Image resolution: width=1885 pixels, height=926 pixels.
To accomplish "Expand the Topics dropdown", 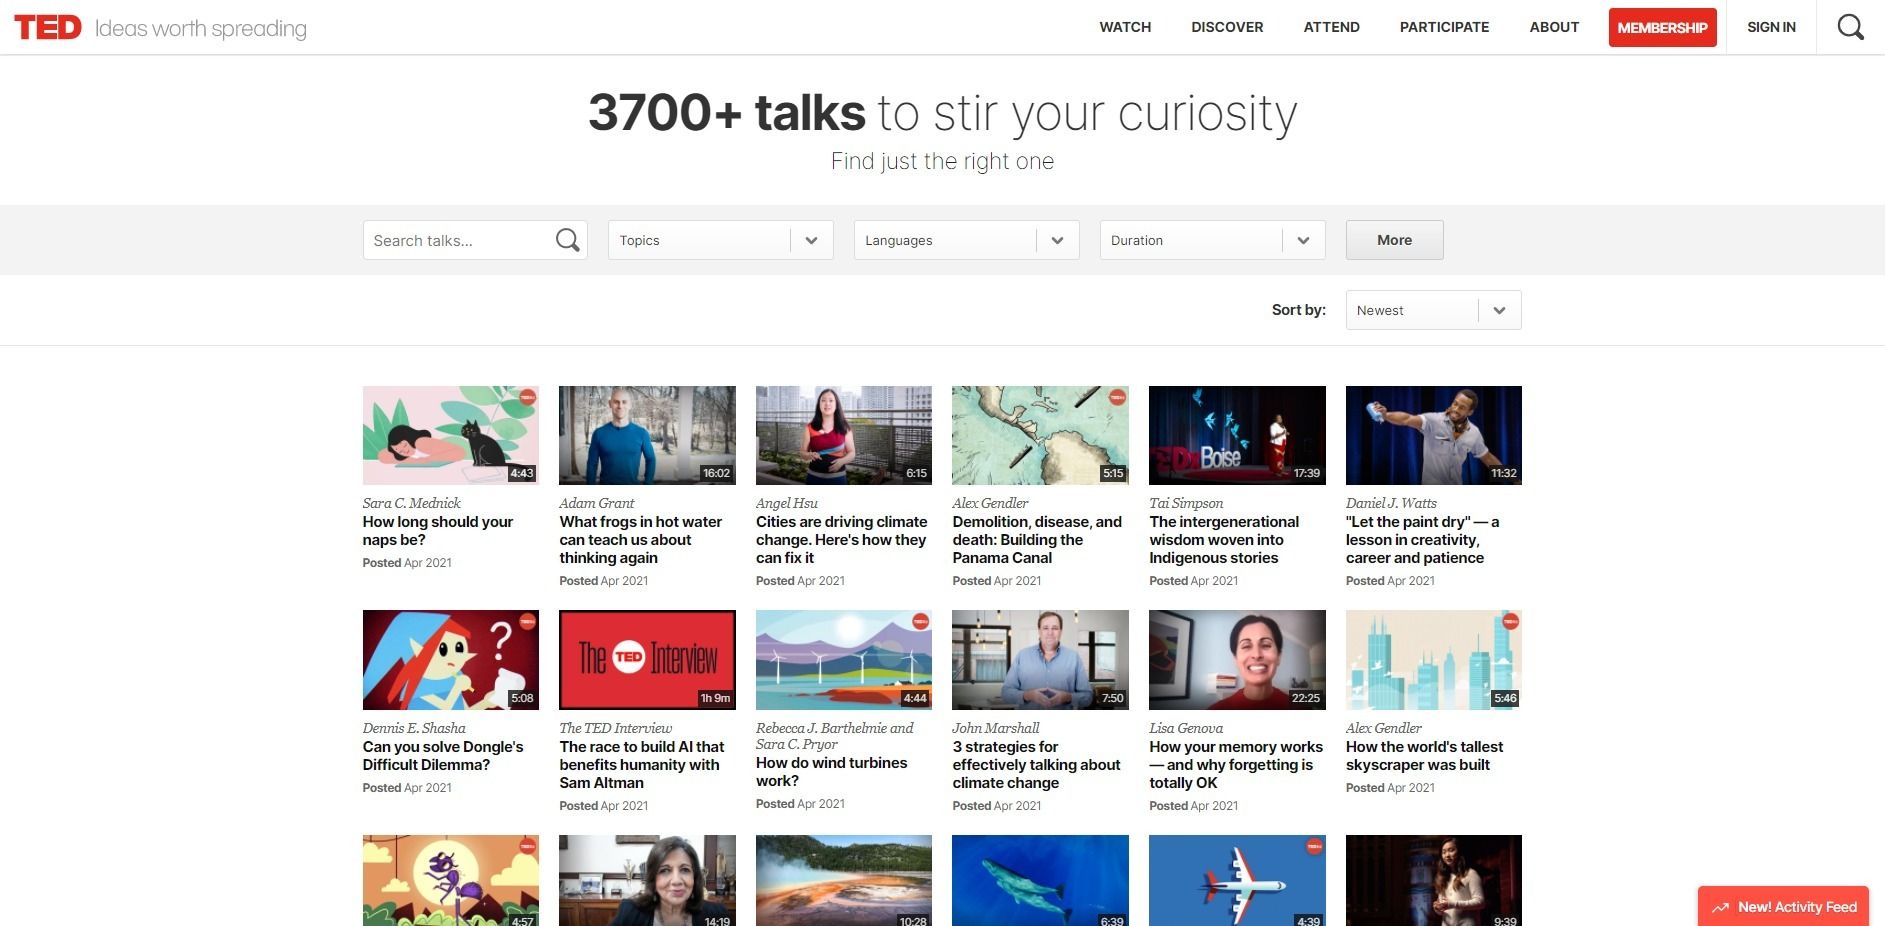I will (720, 240).
